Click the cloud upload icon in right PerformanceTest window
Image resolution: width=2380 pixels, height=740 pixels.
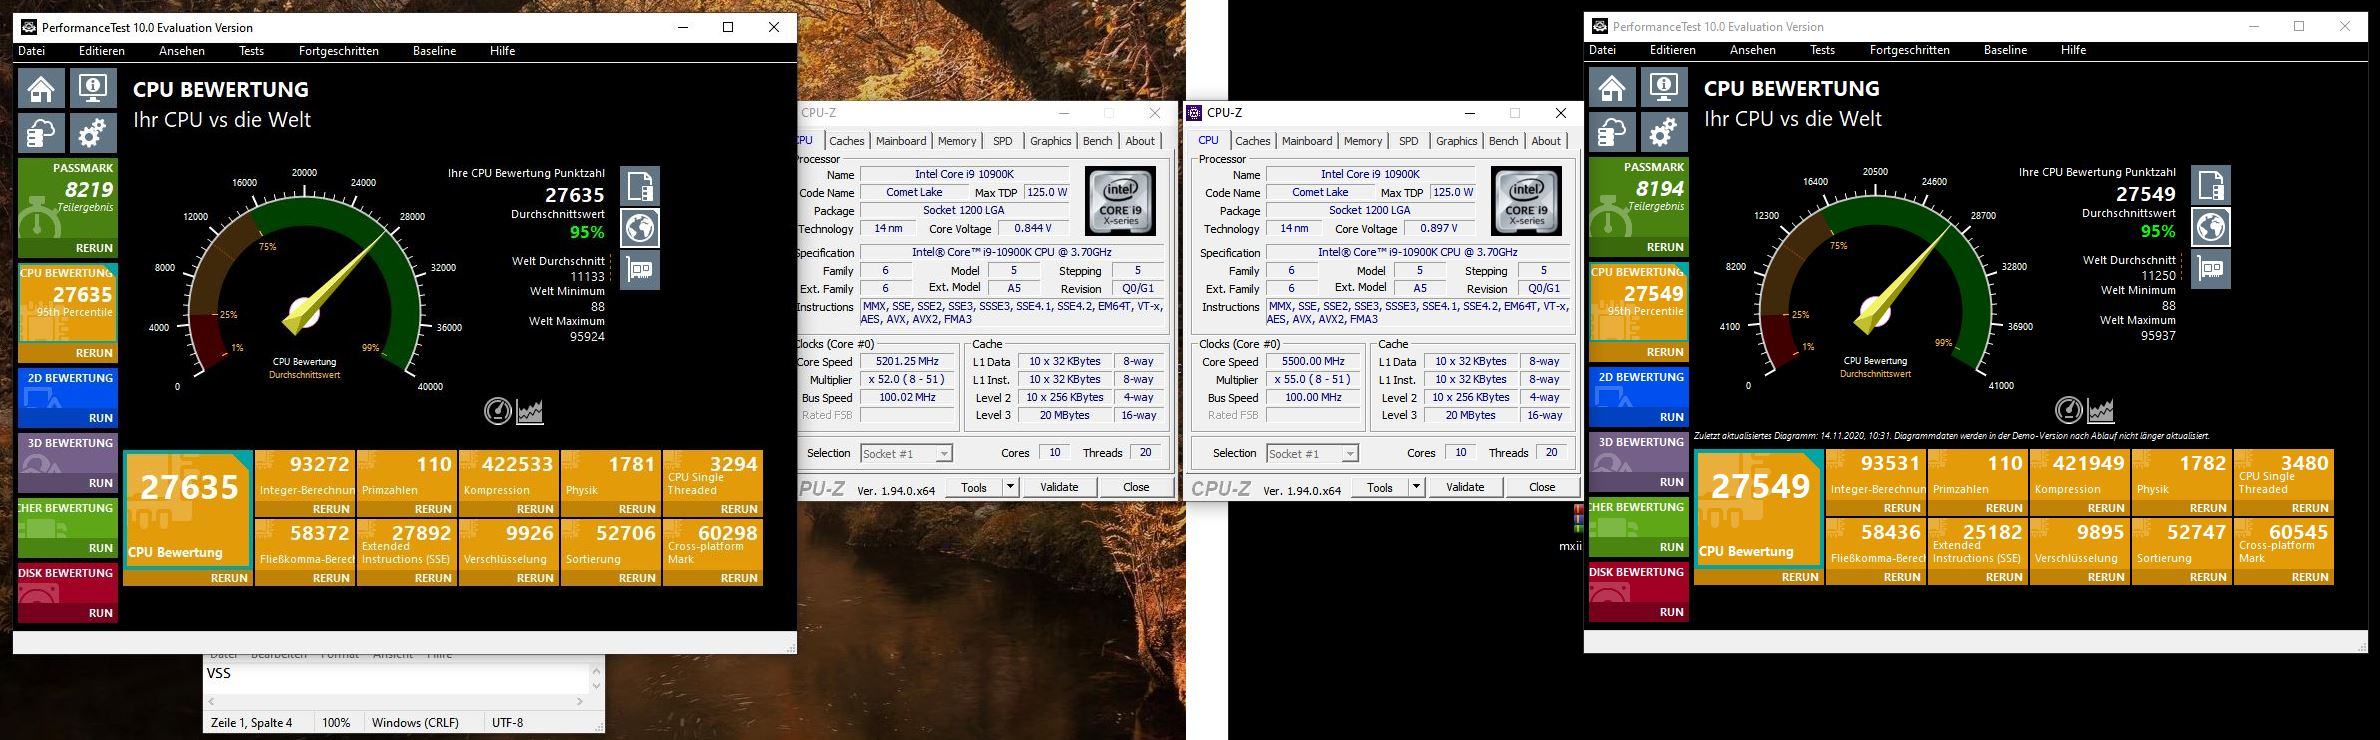click(1613, 133)
